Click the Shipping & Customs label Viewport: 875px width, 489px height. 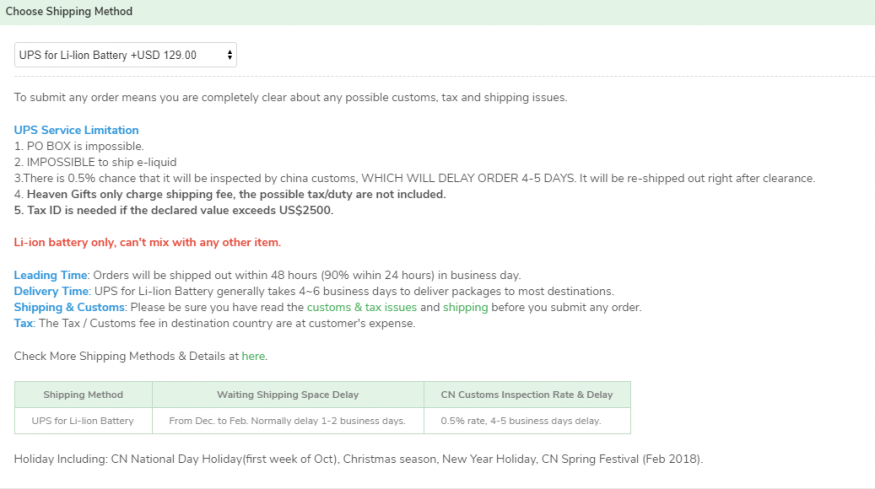click(x=69, y=308)
